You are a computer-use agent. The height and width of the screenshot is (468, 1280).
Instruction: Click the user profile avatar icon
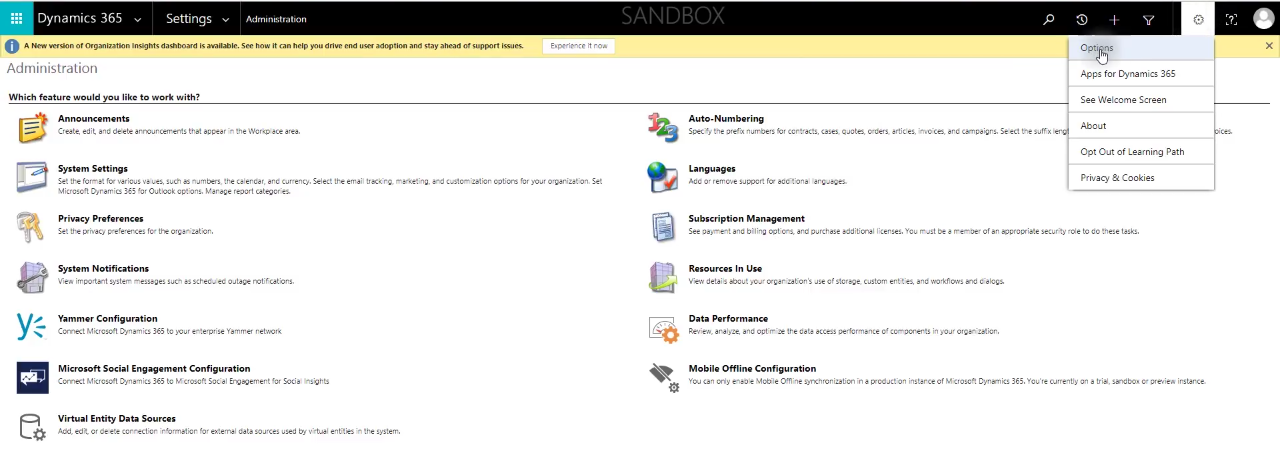(1264, 19)
